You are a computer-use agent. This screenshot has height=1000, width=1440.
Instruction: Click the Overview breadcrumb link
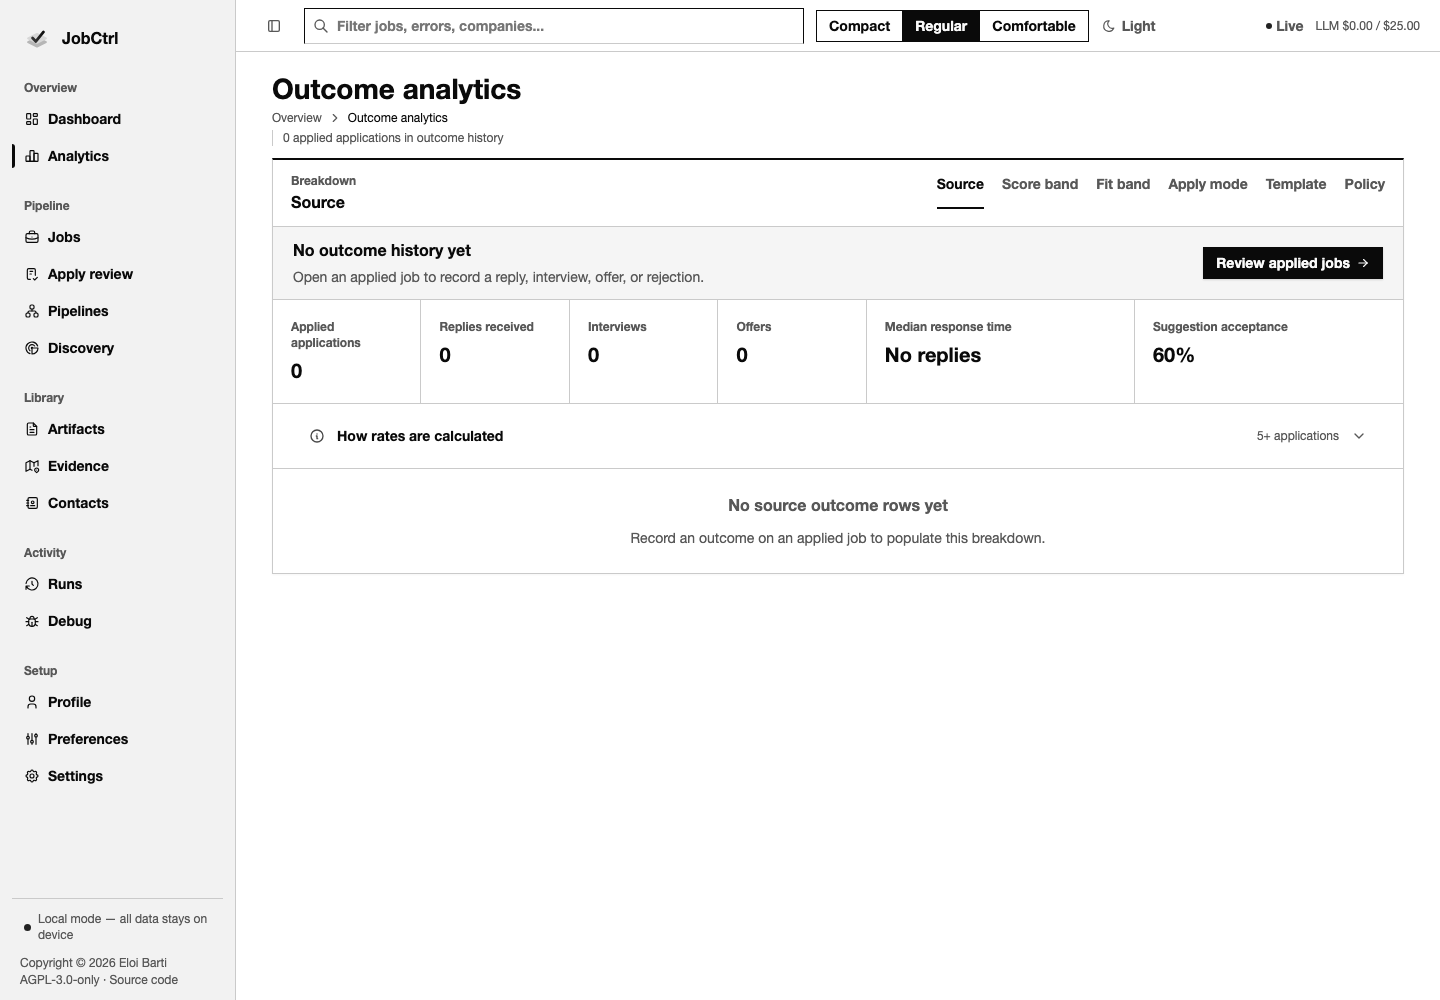[x=297, y=118]
